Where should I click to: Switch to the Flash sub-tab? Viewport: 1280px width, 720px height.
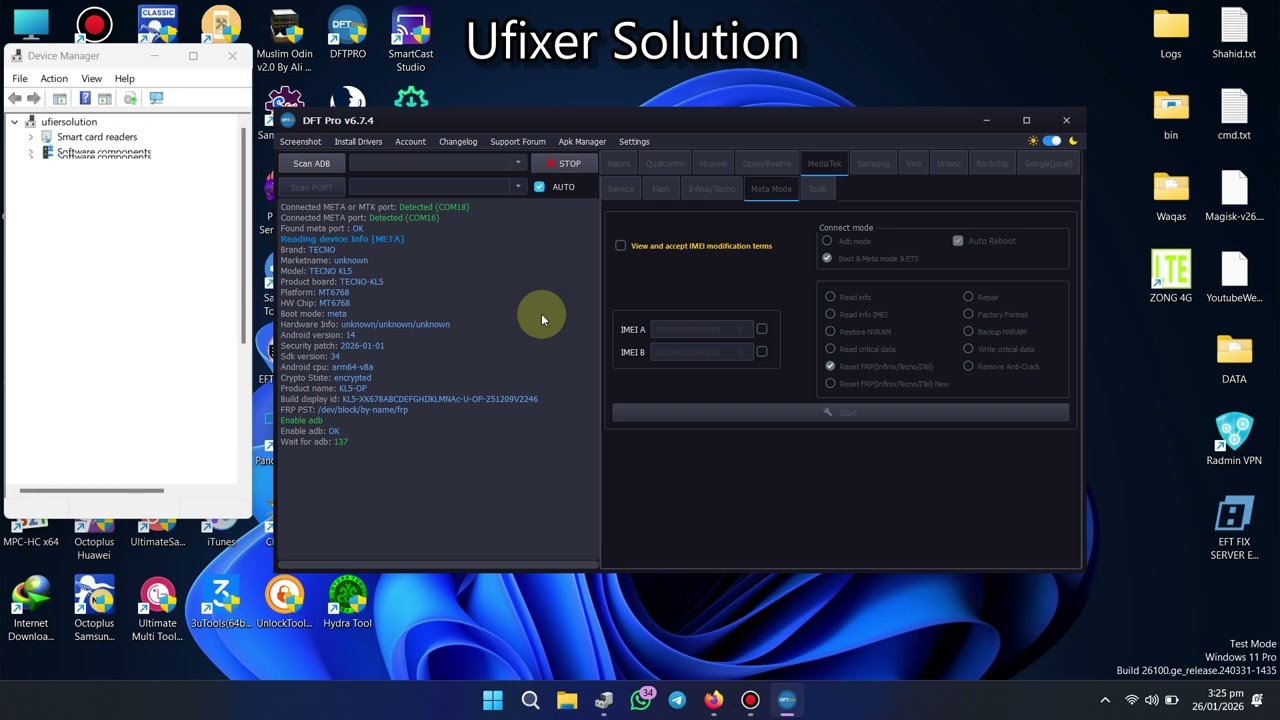tap(661, 189)
